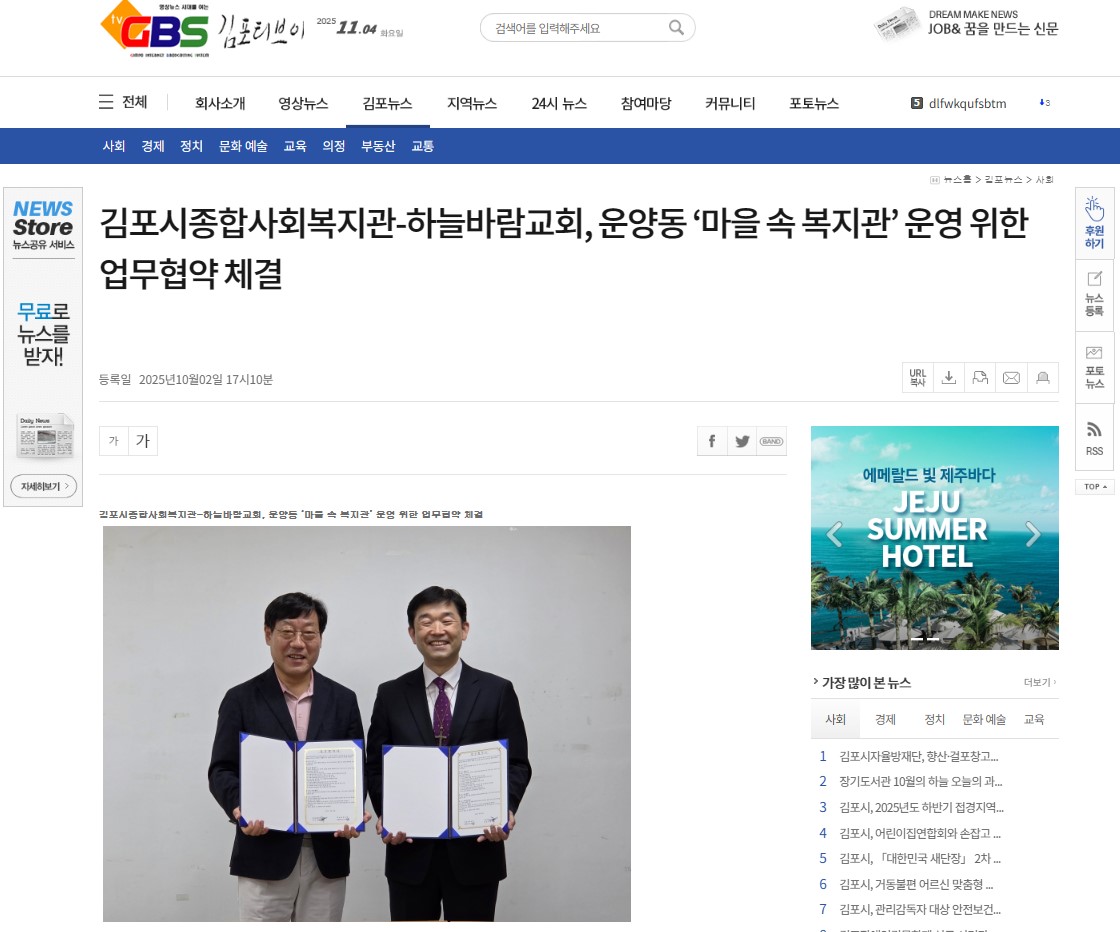Open the RSS feed icon

(x=1094, y=438)
